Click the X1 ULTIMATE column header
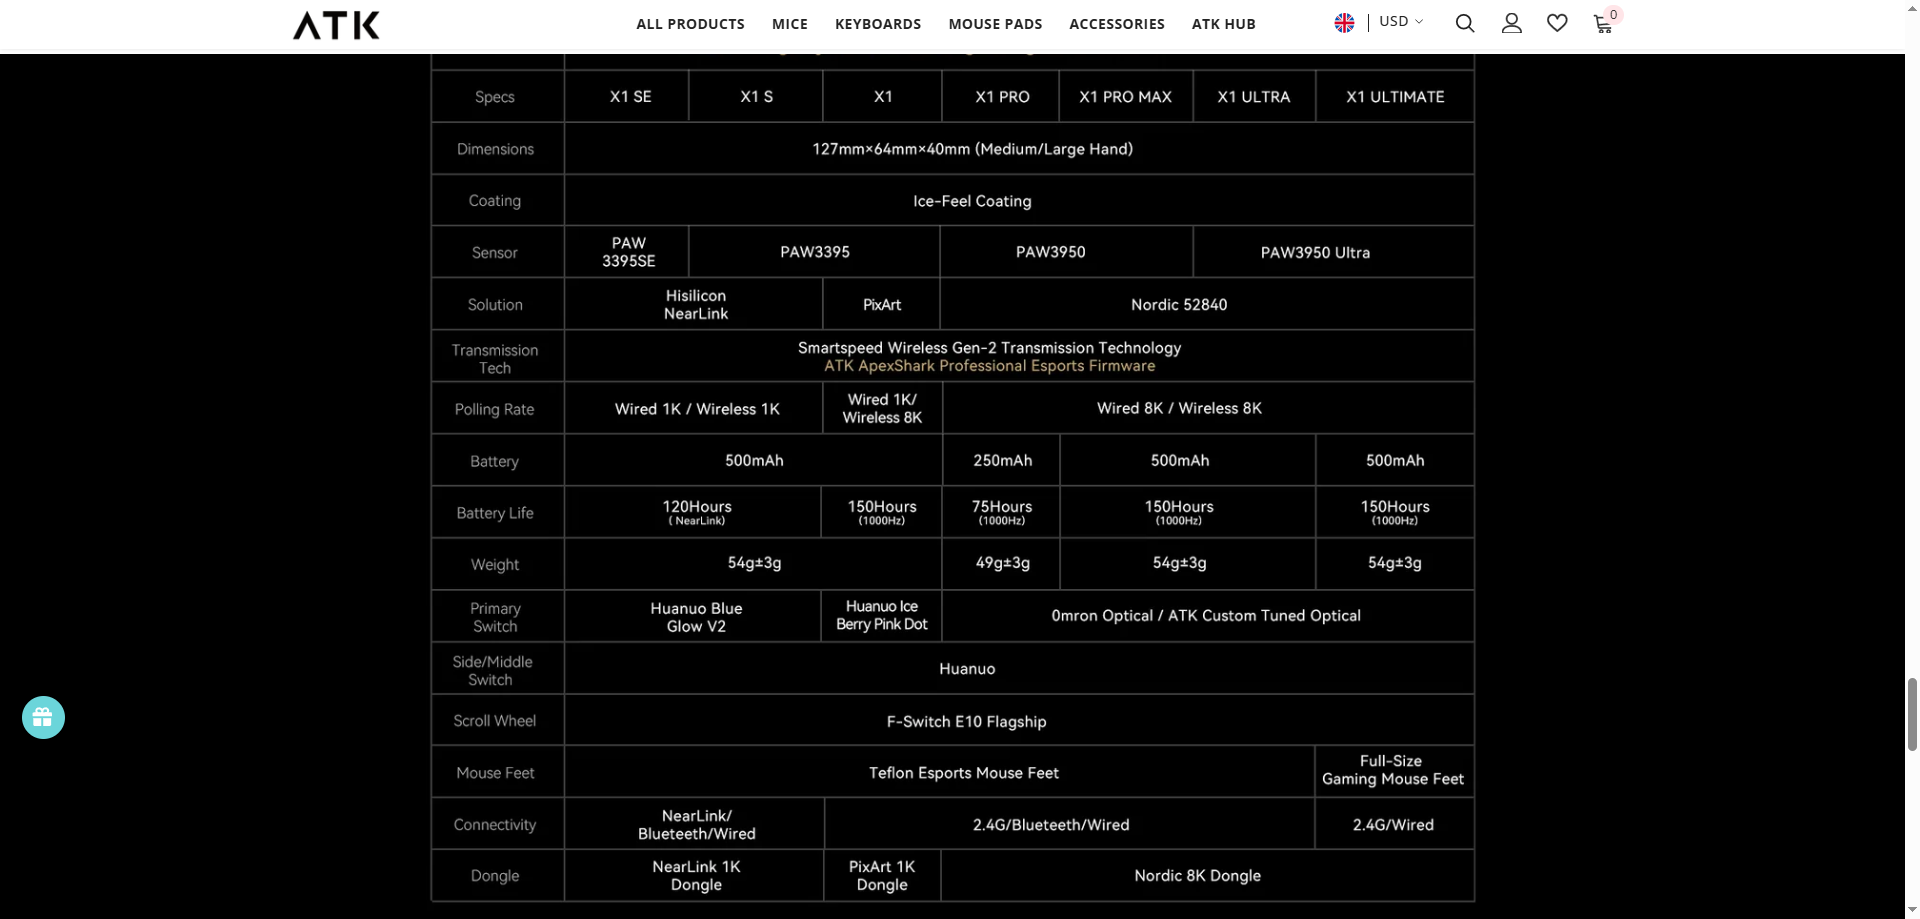Screen dimensions: 1920x919 click(1394, 97)
